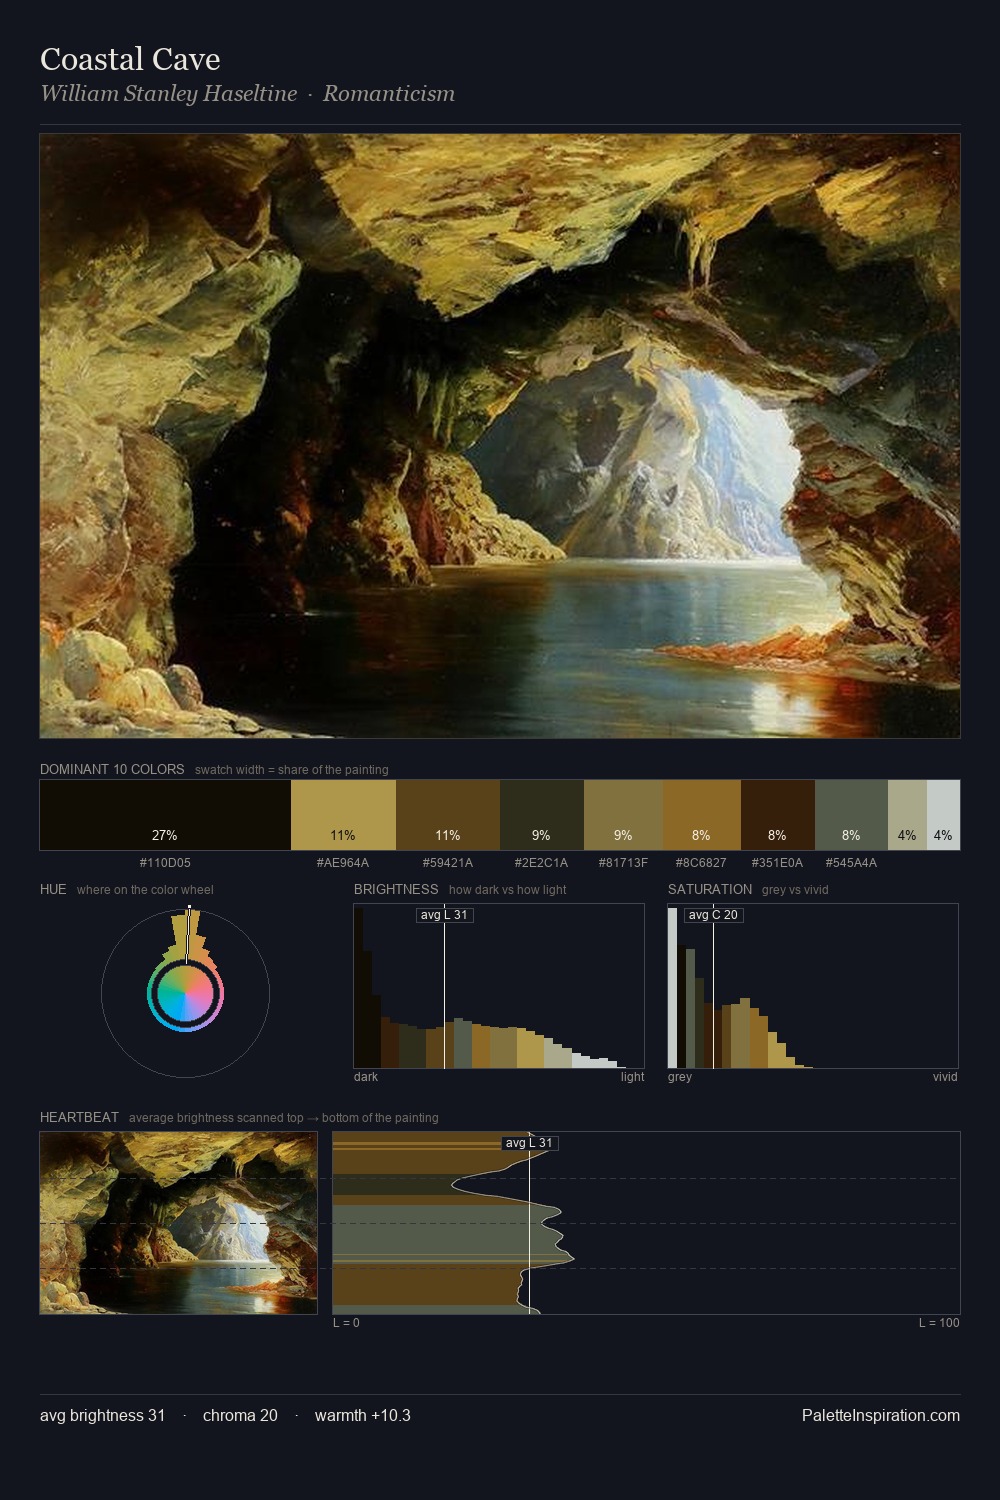1000x1500 pixels.
Task: Click the 'BRIGHTNESS' section heading
Action: point(396,889)
